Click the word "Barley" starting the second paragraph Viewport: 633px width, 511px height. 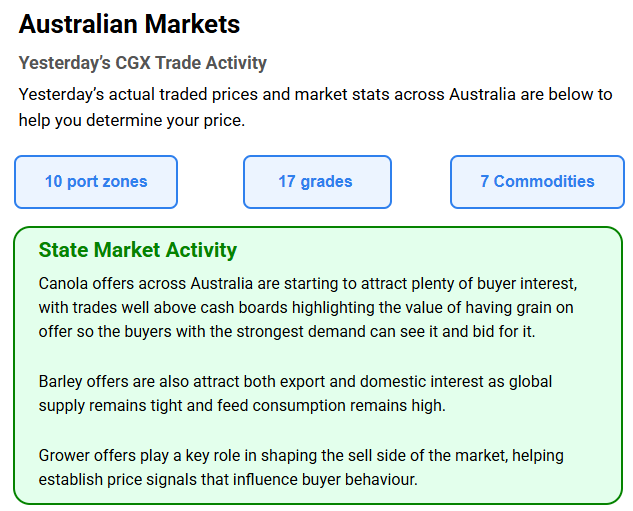pyautogui.click(x=61, y=381)
